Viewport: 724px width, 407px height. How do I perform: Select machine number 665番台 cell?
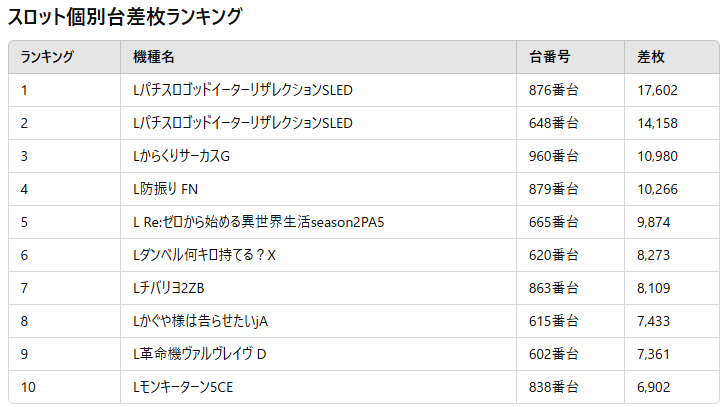(x=553, y=222)
